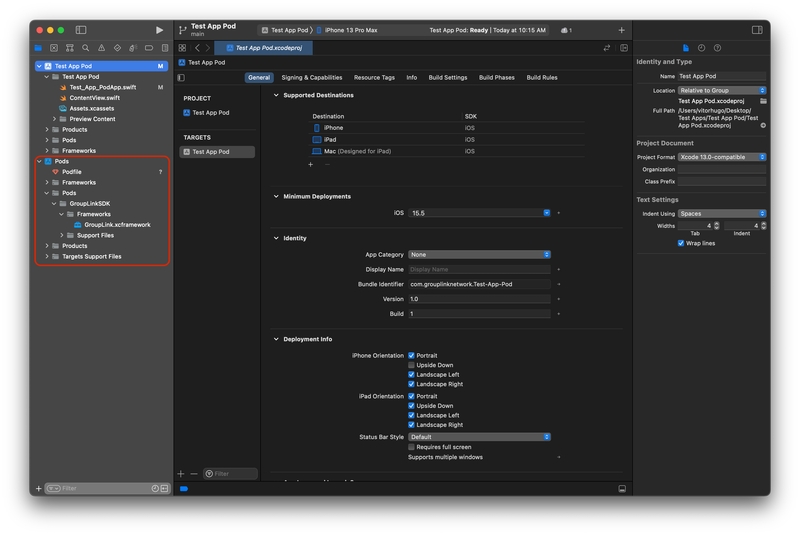The height and width of the screenshot is (535, 800).
Task: Enable iPhone Upside Down orientation
Action: tap(411, 365)
